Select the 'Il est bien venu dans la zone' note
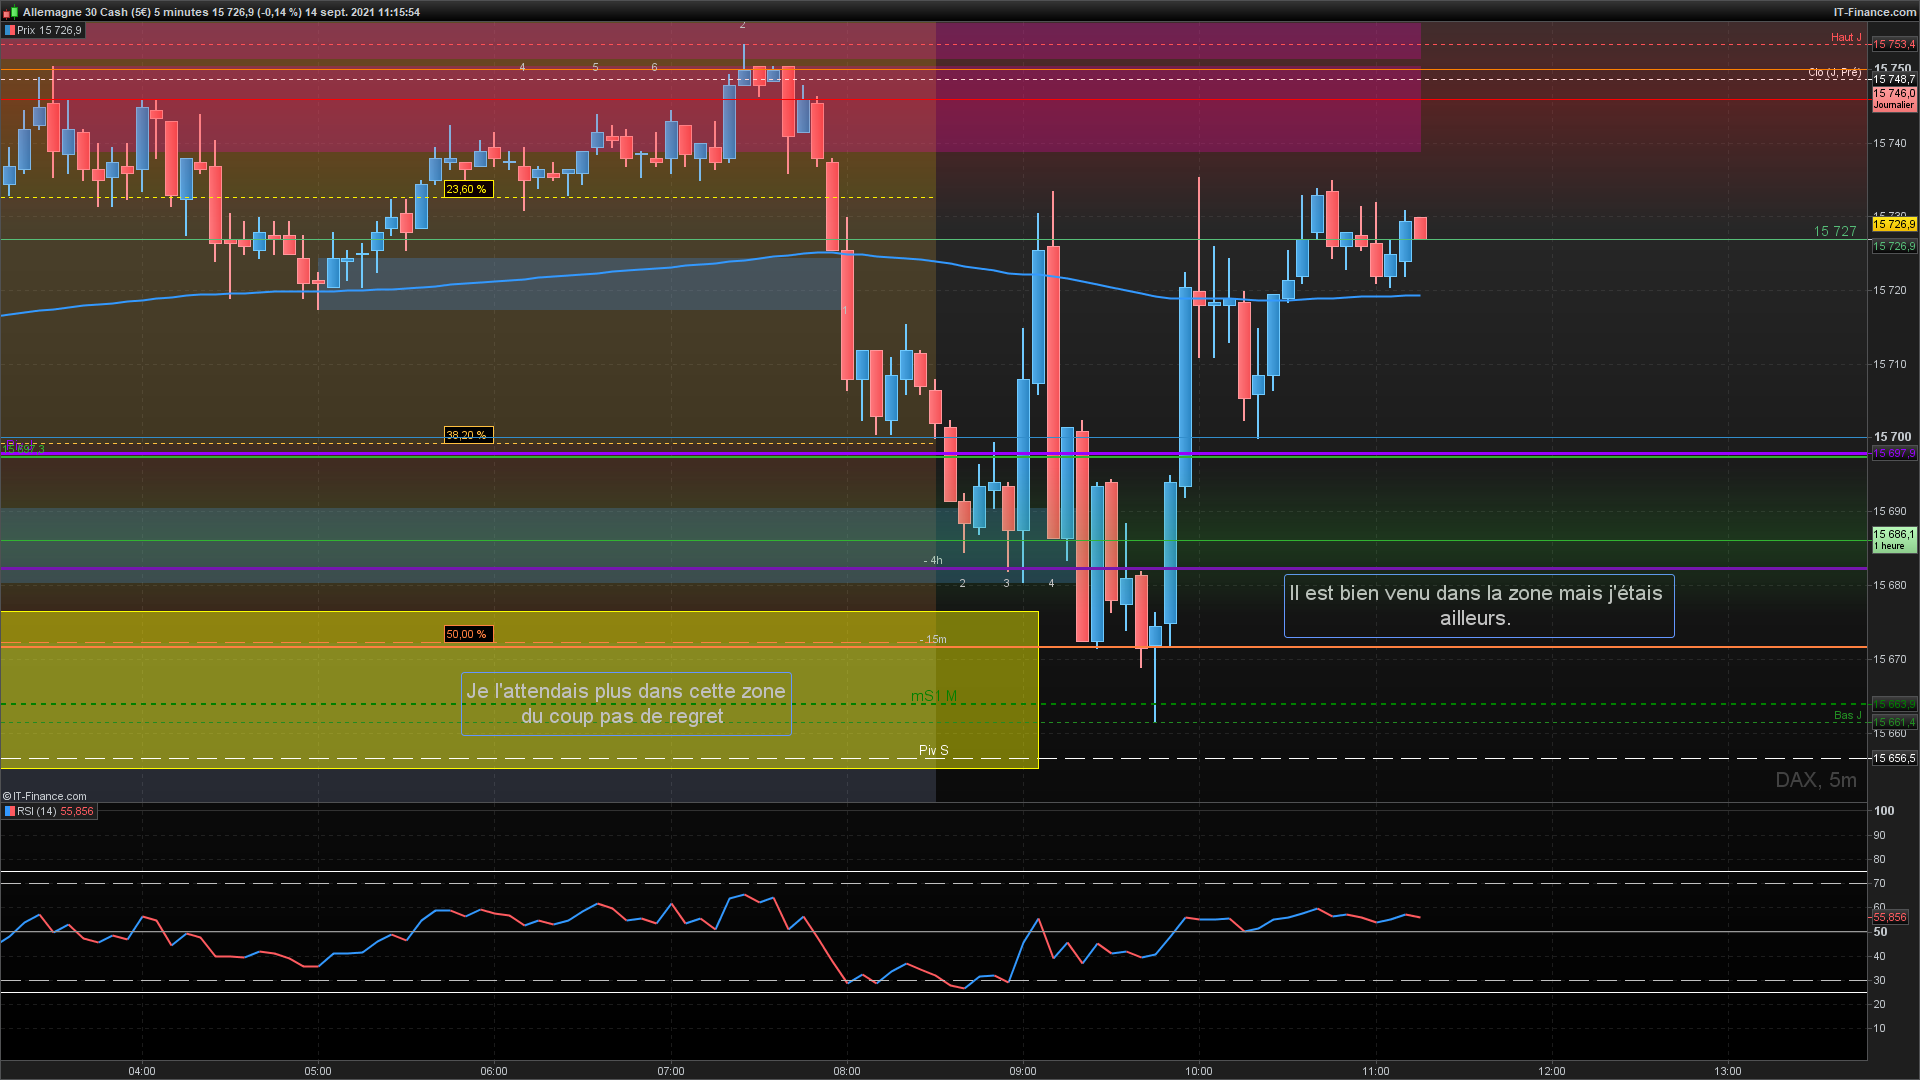Image resolution: width=1920 pixels, height=1080 pixels. click(1478, 605)
